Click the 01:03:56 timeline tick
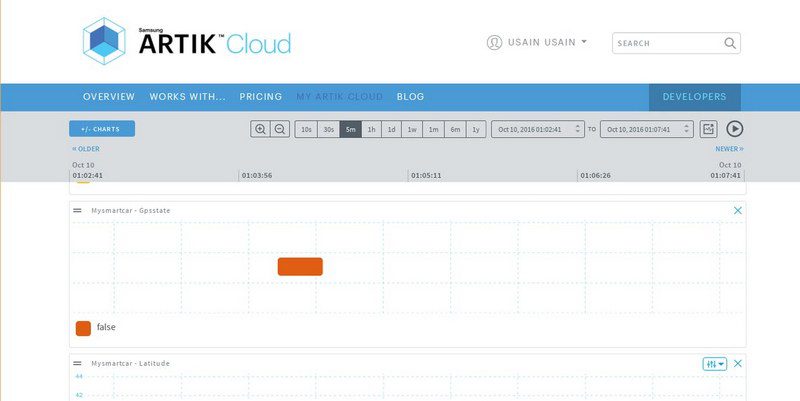 (257, 176)
